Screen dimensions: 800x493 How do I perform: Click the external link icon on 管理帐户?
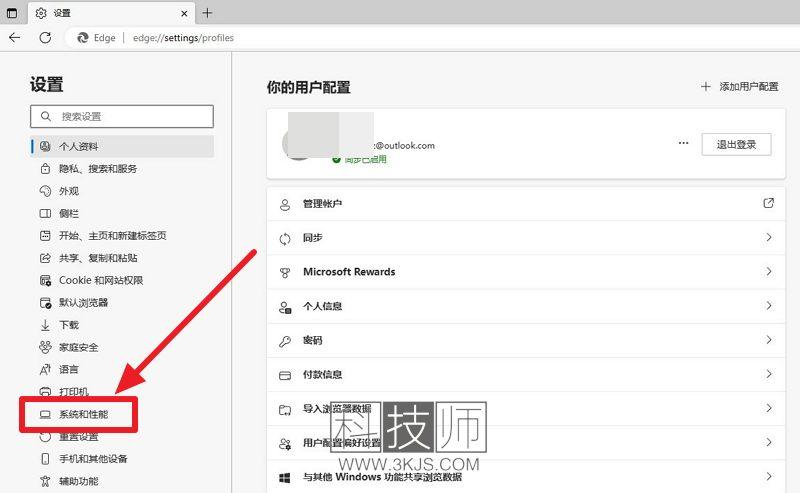click(768, 203)
